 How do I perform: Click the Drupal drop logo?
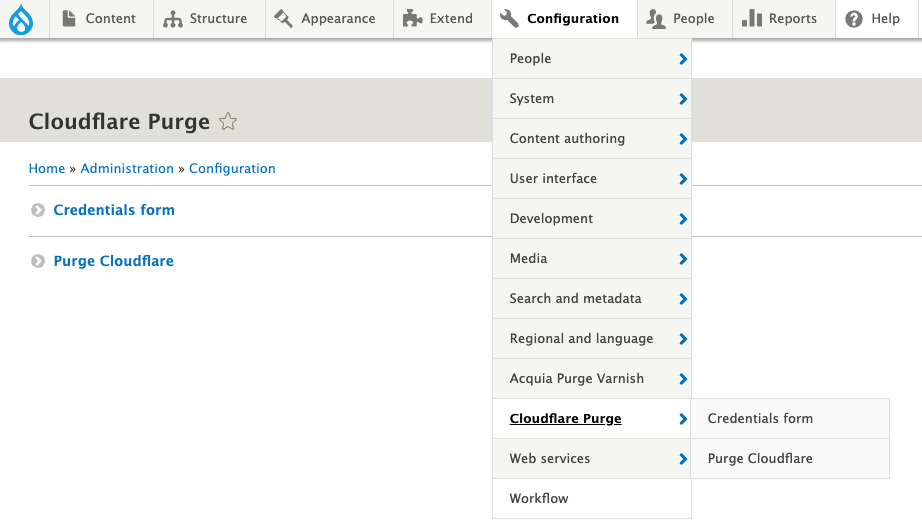point(21,19)
